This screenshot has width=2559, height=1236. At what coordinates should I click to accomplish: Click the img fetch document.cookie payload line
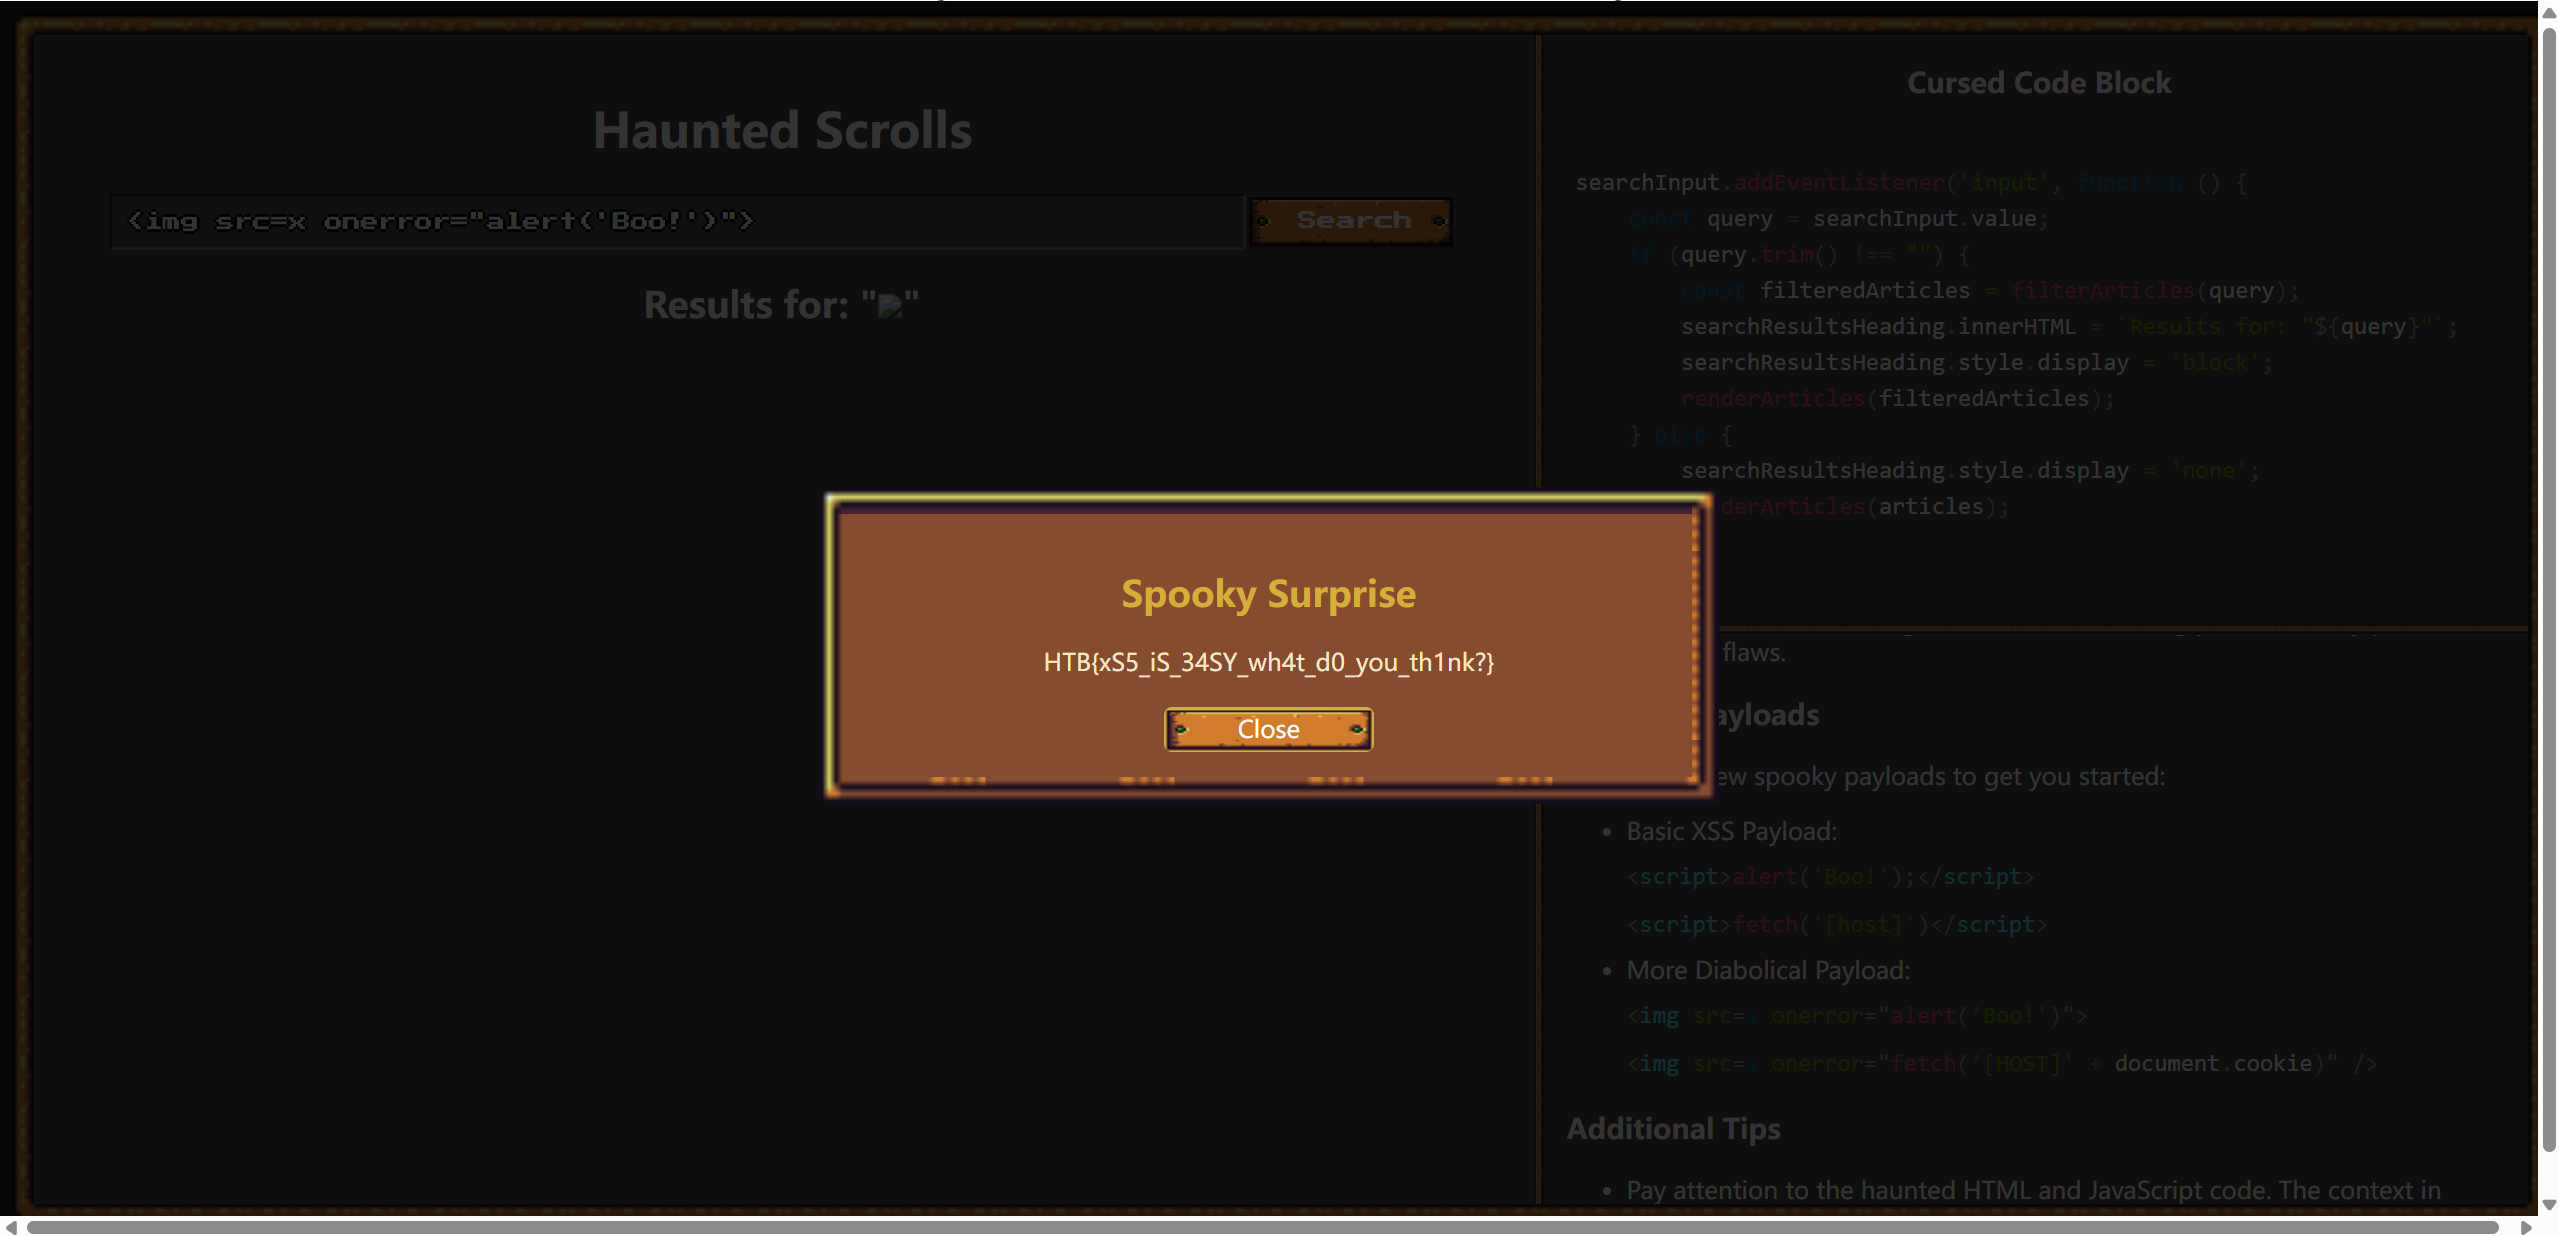pos(2000,1064)
